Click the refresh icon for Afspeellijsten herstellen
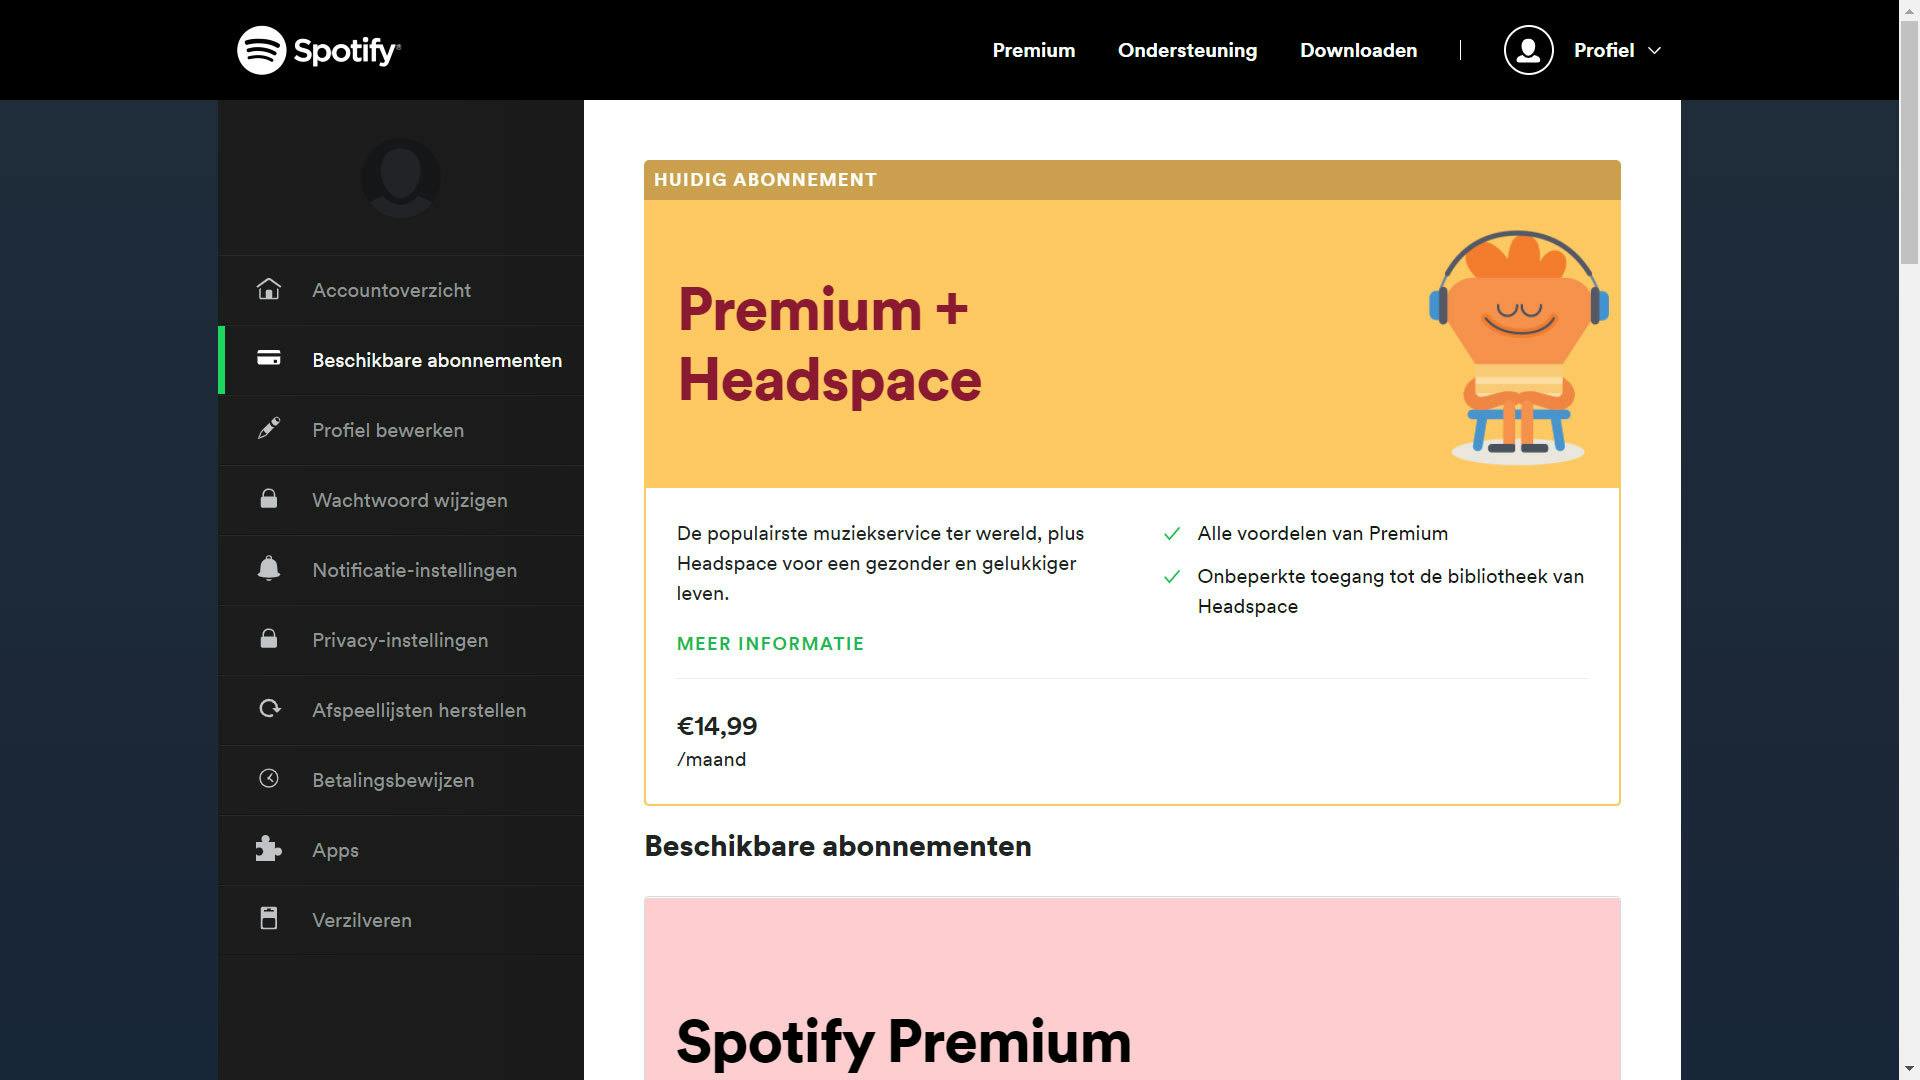Viewport: 1920px width, 1080px height. 268,709
